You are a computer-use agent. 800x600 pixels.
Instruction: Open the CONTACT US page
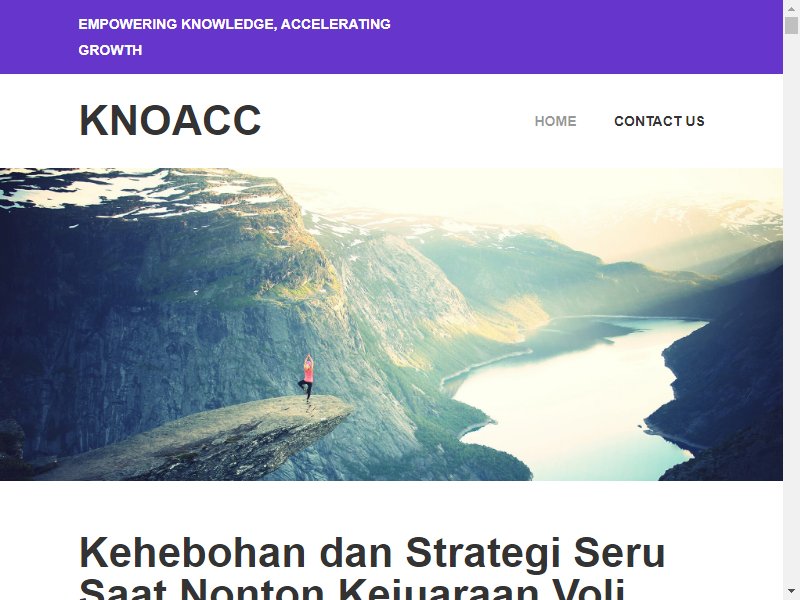(x=659, y=121)
